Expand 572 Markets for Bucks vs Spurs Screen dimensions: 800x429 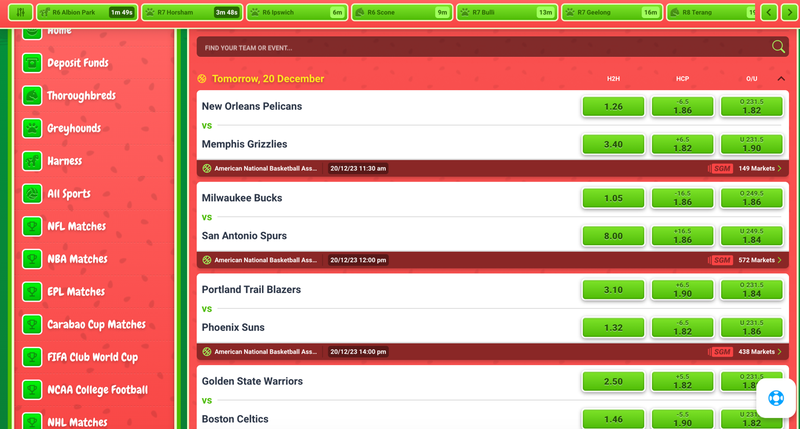[x=760, y=260]
